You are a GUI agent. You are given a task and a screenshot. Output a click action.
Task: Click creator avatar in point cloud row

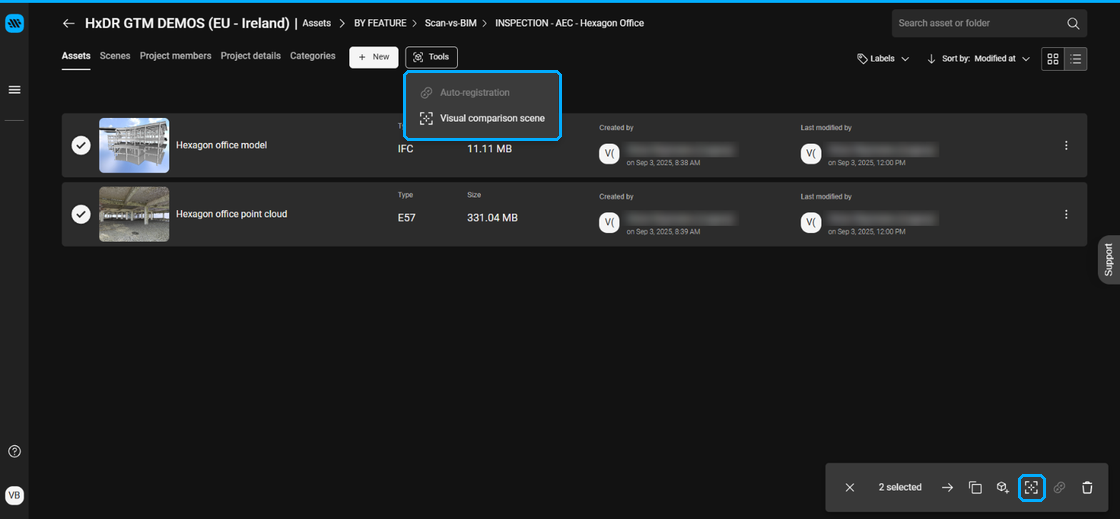point(609,223)
